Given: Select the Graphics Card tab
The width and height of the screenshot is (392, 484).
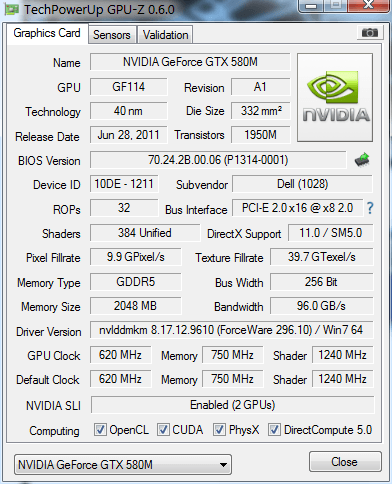Looking at the screenshot, I should pos(47,33).
